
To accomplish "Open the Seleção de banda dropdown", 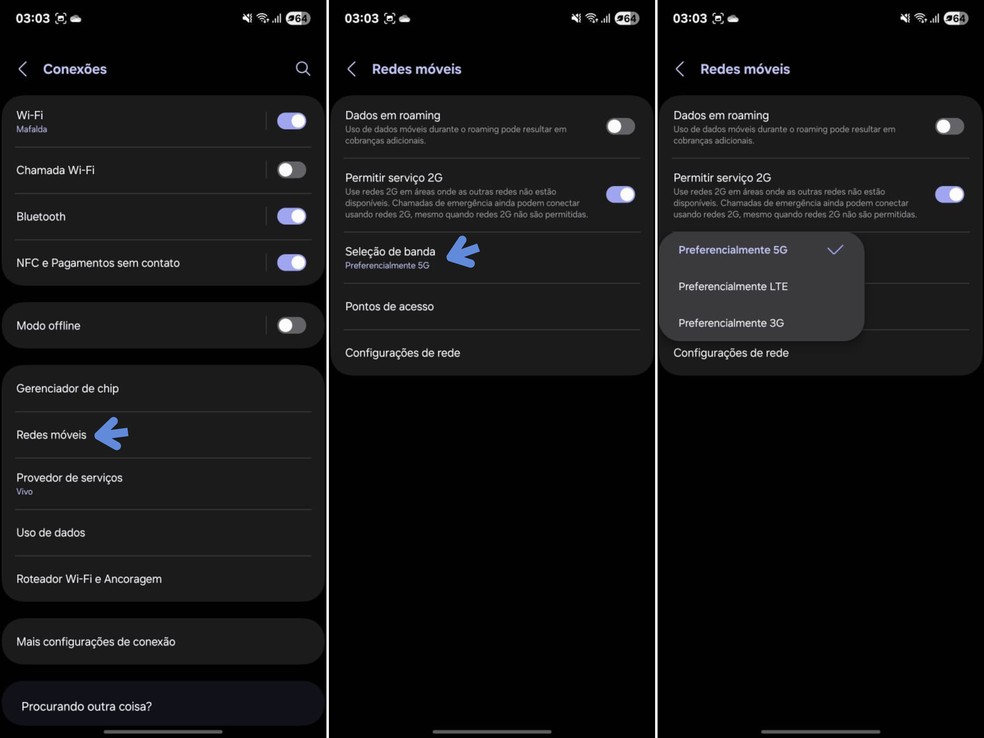I will click(x=492, y=258).
